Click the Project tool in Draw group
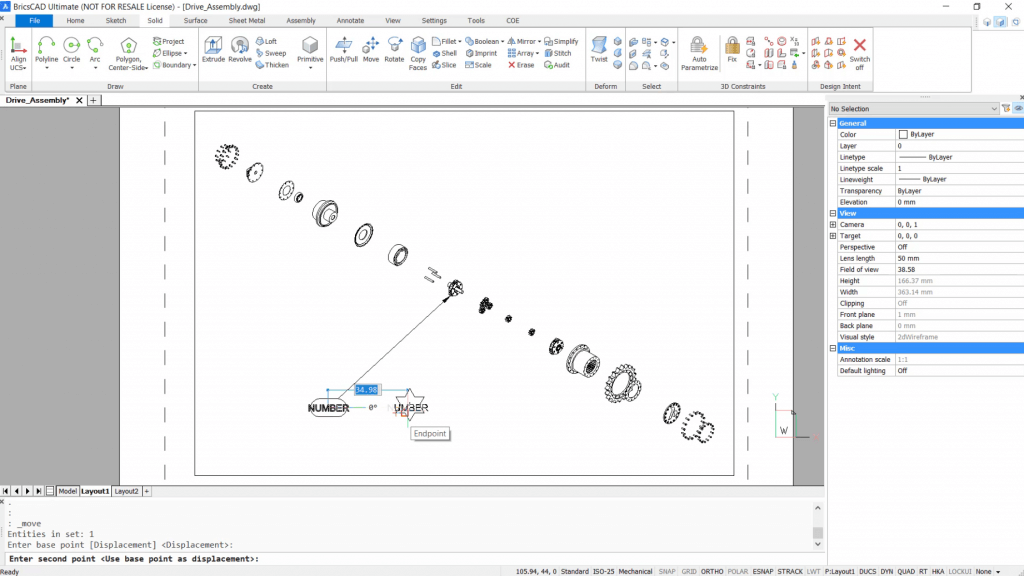The image size is (1024, 576). pos(168,41)
